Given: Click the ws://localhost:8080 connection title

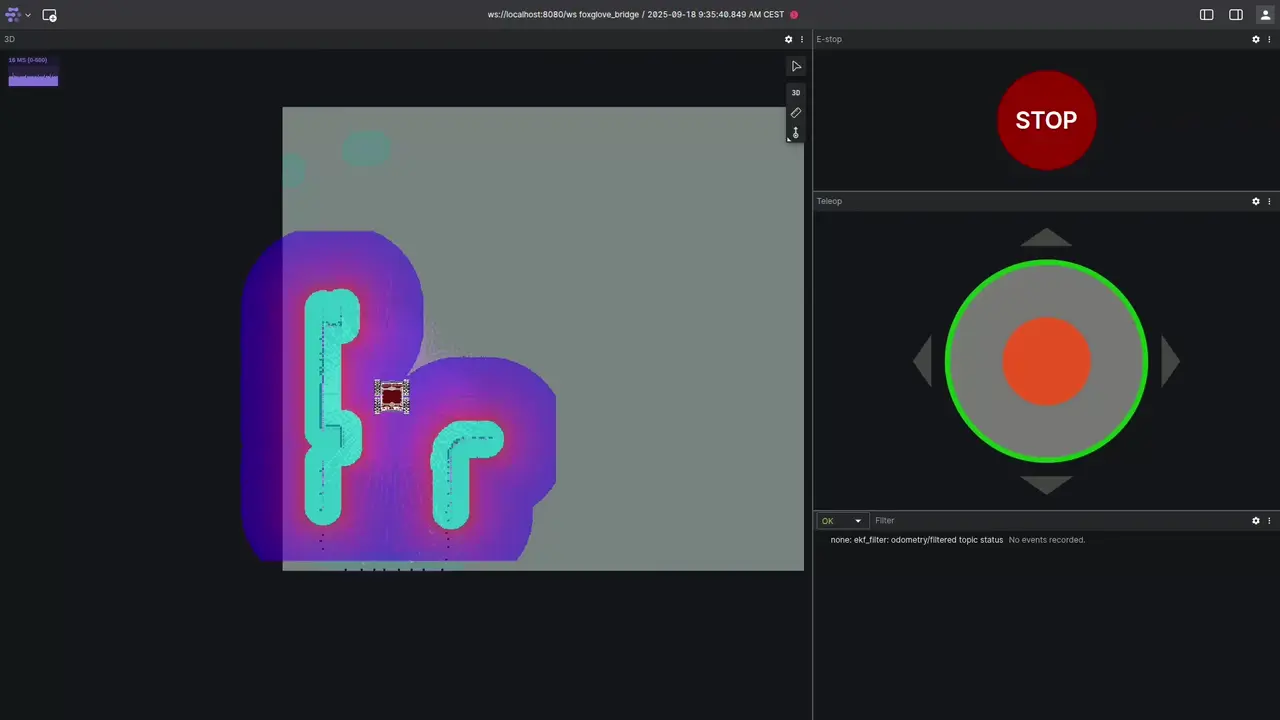Looking at the screenshot, I should point(636,15).
